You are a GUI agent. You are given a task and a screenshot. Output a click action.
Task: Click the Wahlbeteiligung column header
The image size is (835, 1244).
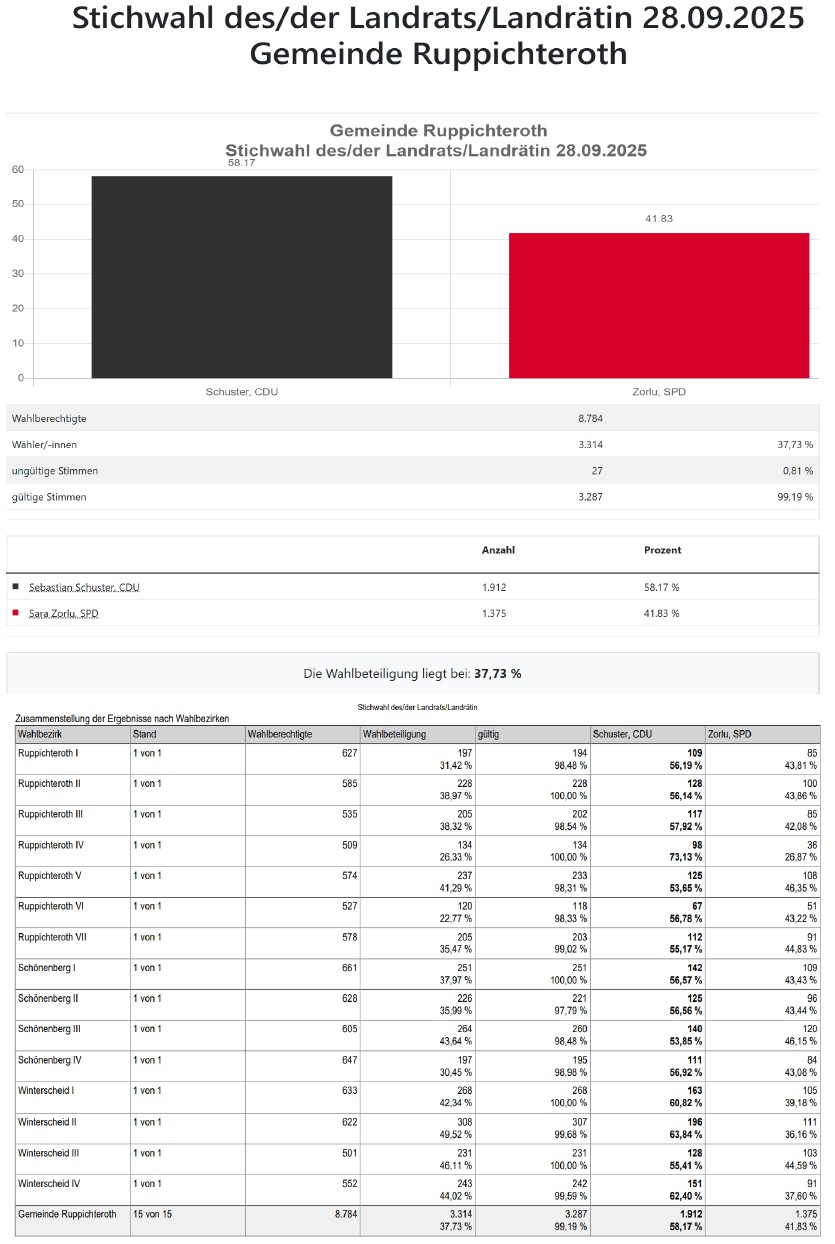pos(394,734)
